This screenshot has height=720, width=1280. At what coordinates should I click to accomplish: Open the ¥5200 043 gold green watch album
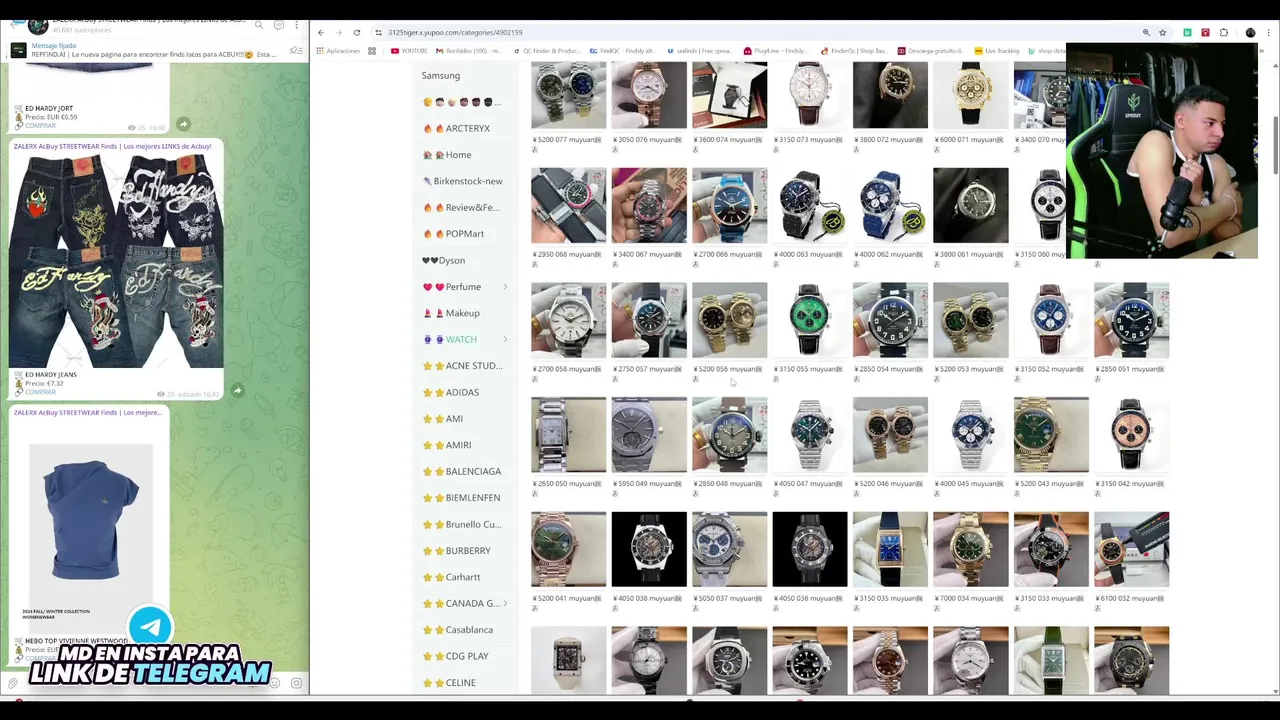[1051, 435]
